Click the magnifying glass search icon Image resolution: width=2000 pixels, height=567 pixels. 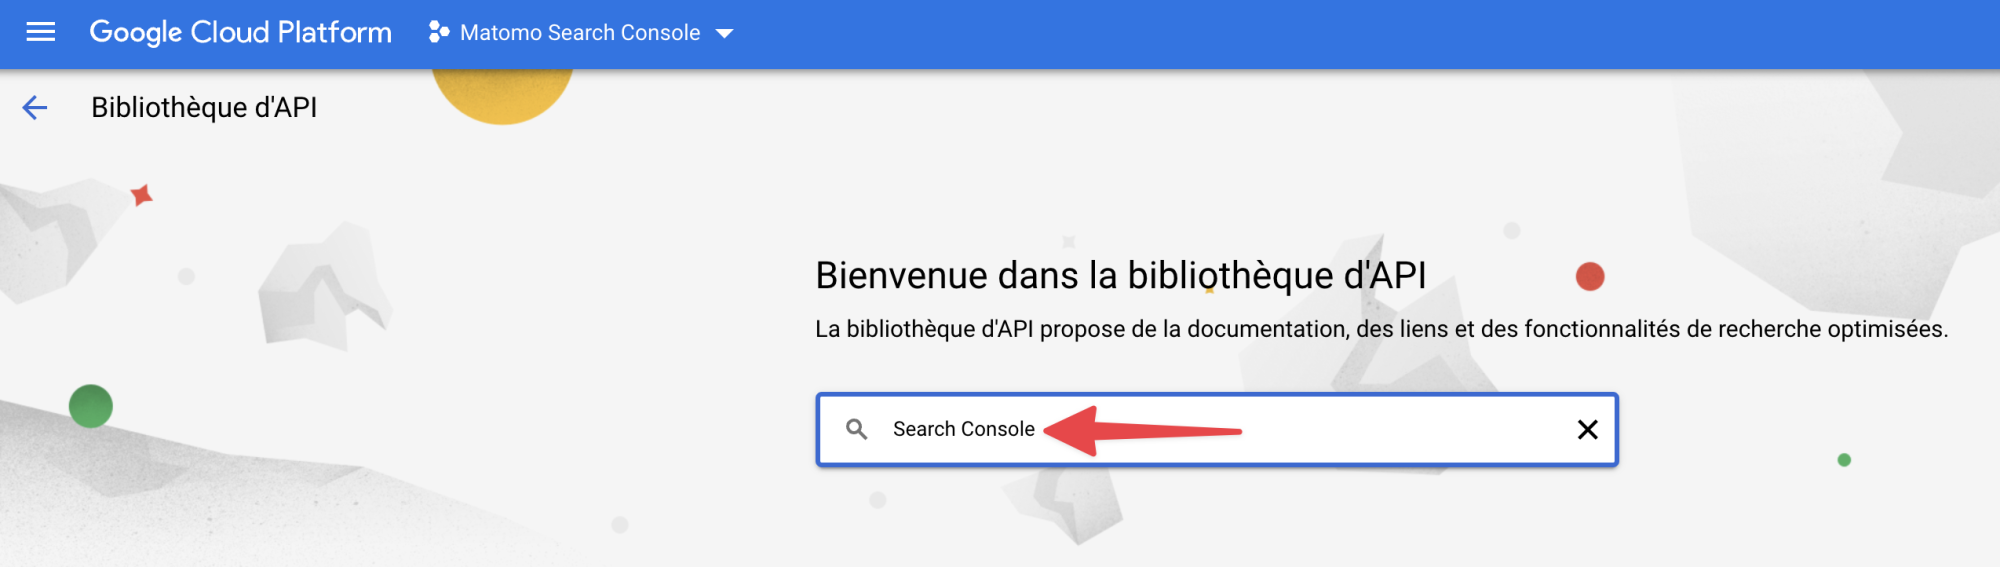point(857,429)
